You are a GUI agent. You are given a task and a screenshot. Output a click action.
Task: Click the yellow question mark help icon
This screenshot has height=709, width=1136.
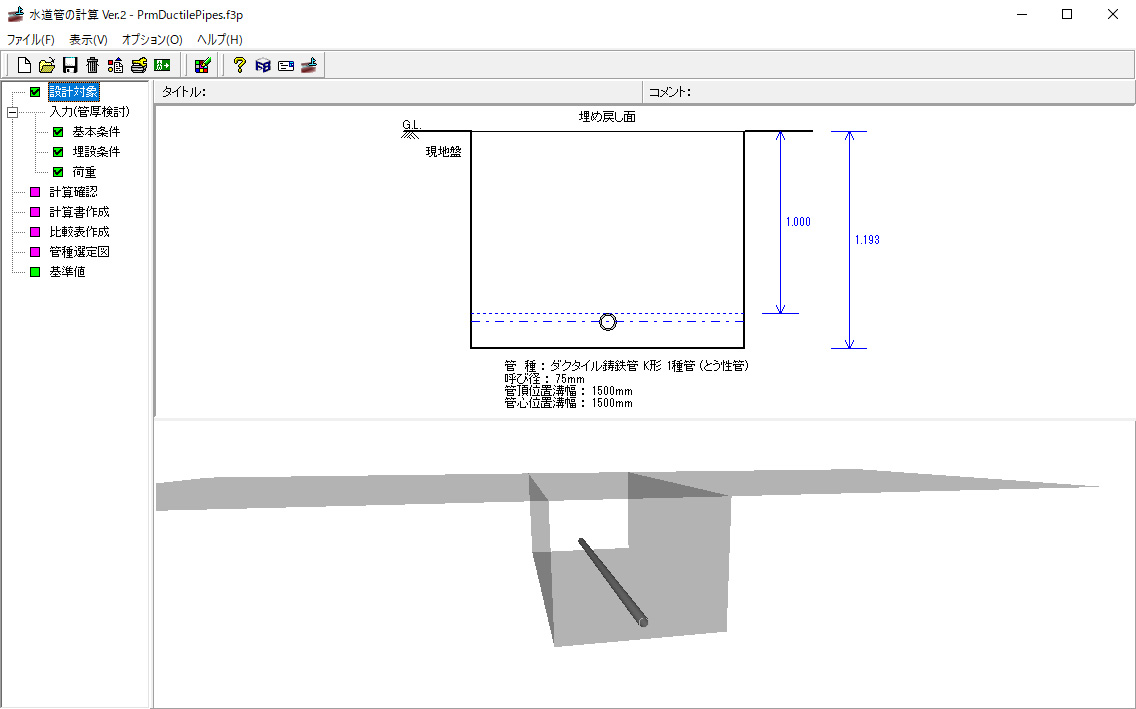tap(240, 65)
